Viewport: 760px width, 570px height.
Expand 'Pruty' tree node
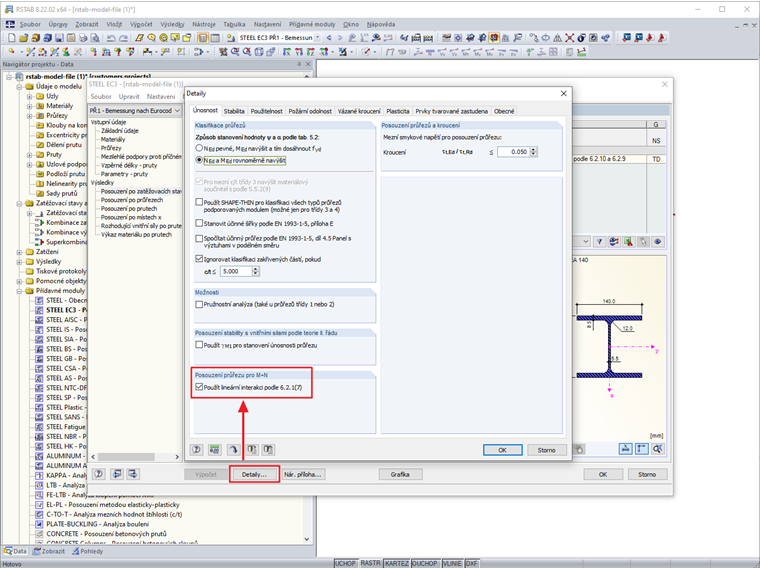(30, 155)
